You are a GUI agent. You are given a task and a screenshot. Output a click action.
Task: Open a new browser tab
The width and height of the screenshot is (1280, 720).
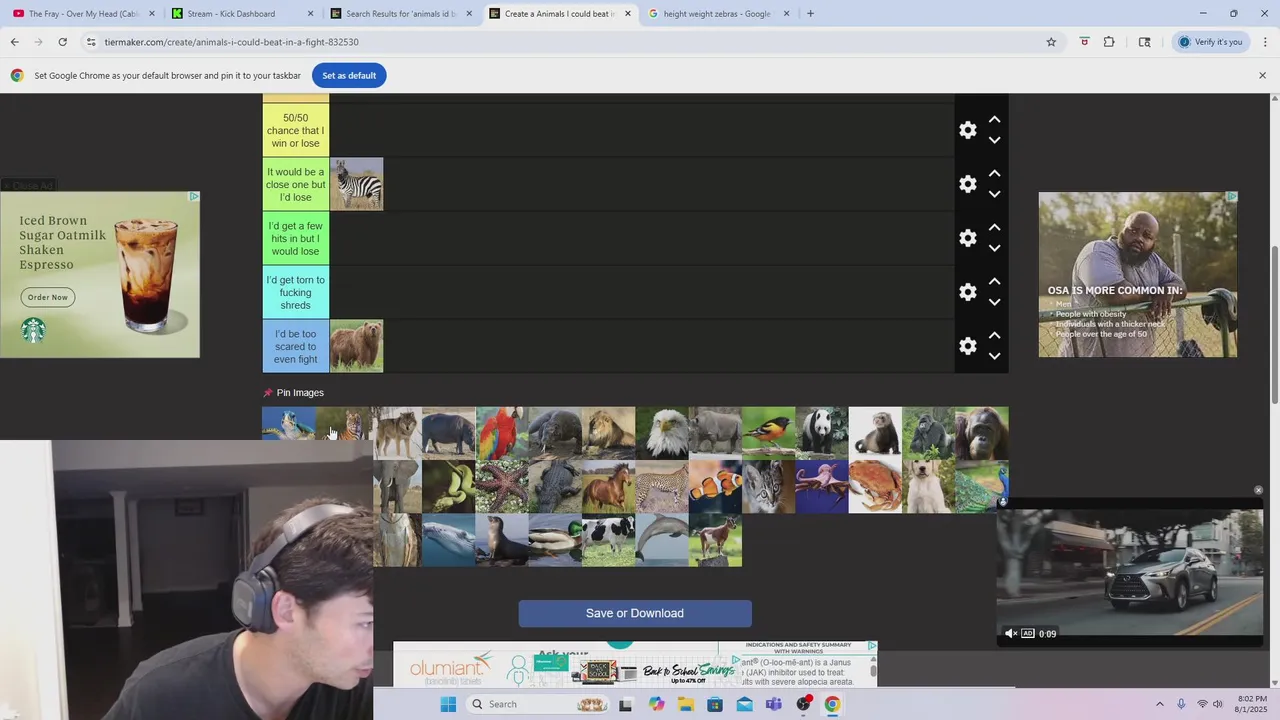[810, 14]
